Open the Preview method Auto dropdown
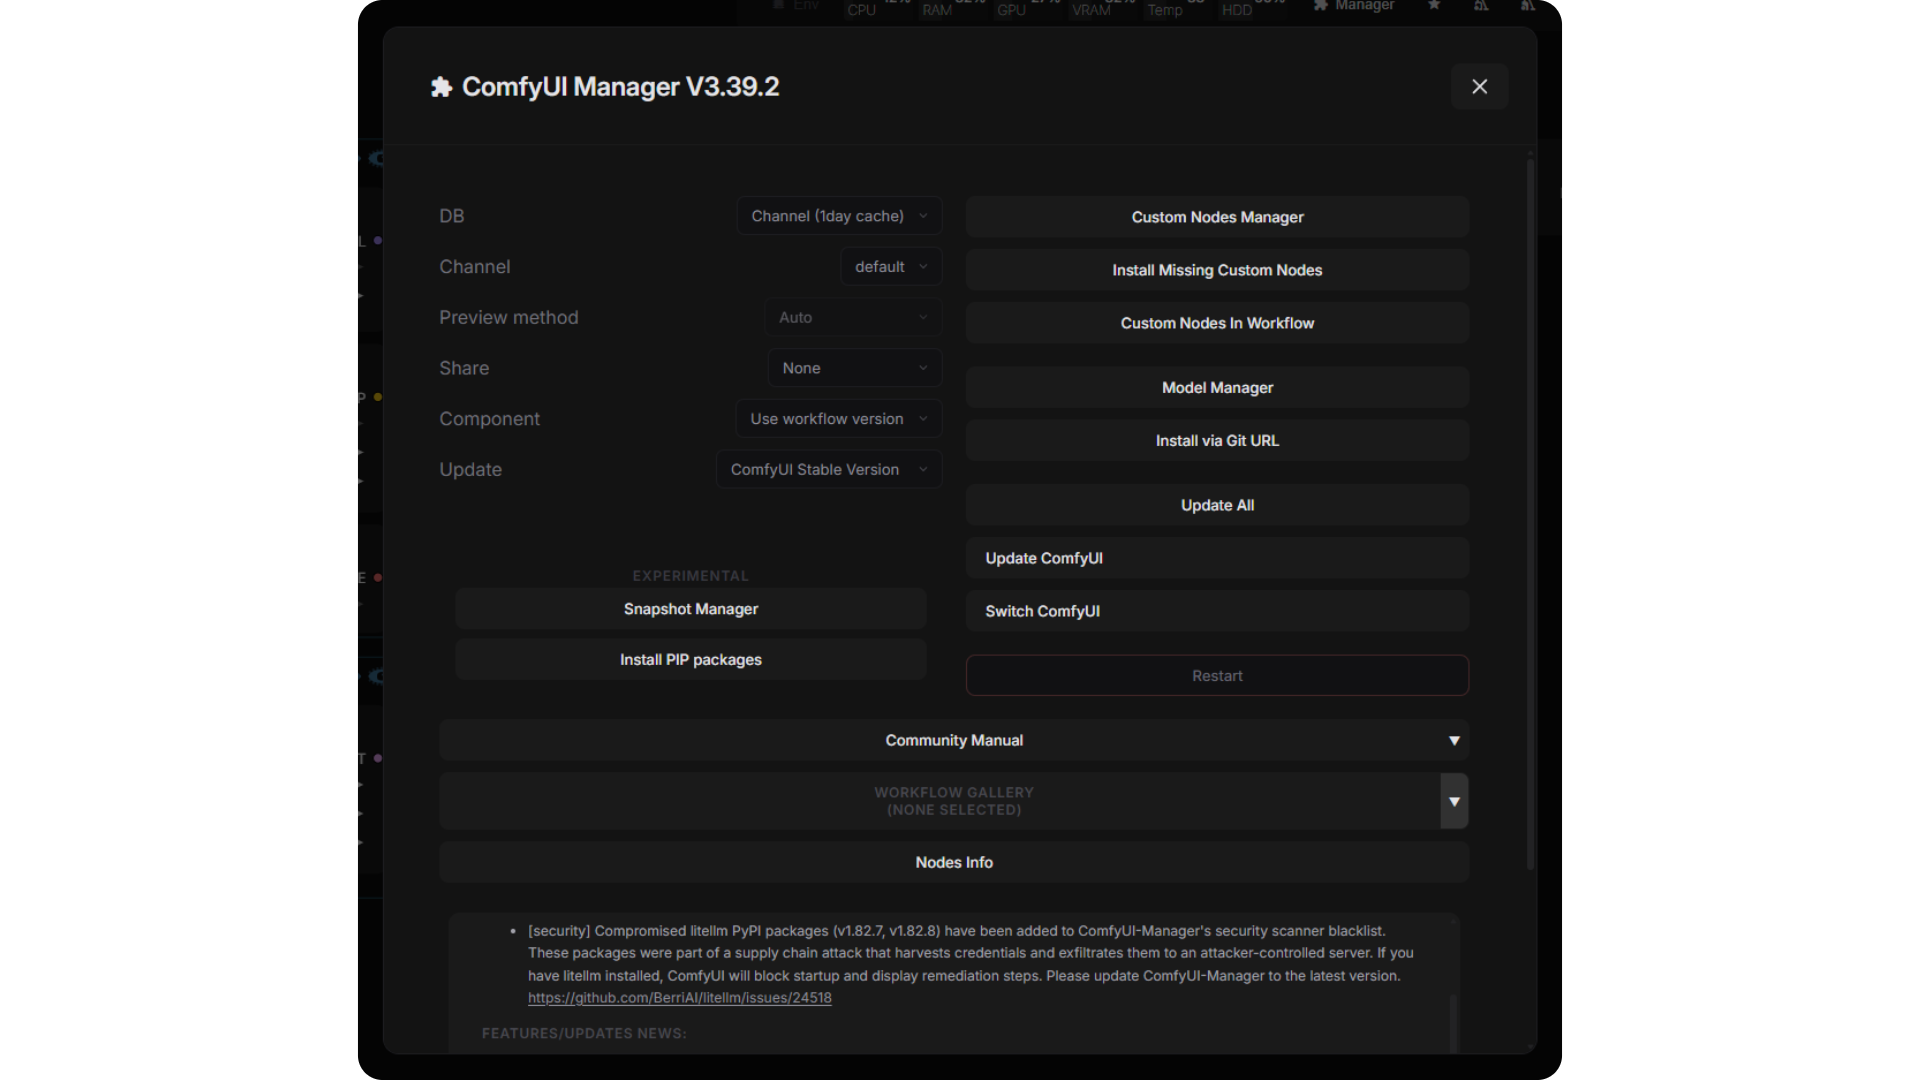This screenshot has width=1920, height=1080. (x=853, y=317)
